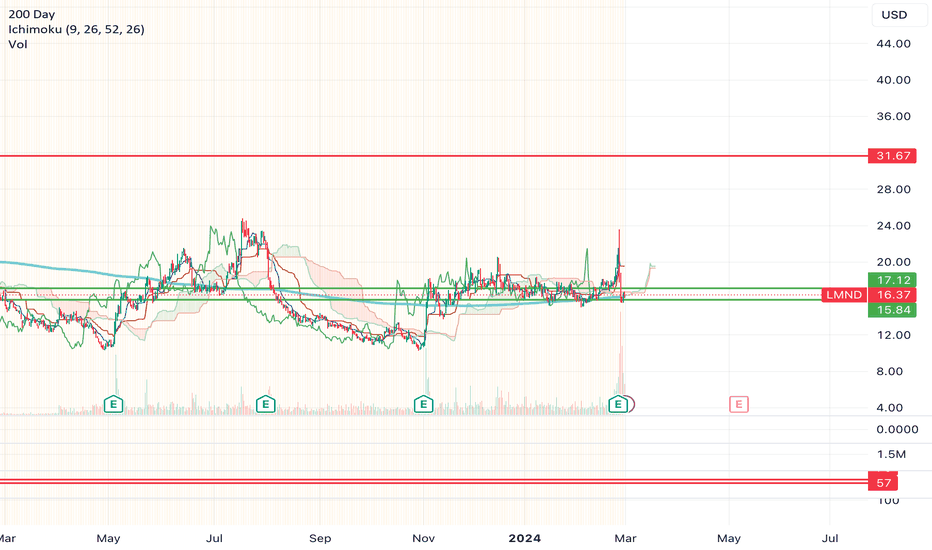Click the green 17.12 price label
932x550 pixels.
click(x=893, y=280)
